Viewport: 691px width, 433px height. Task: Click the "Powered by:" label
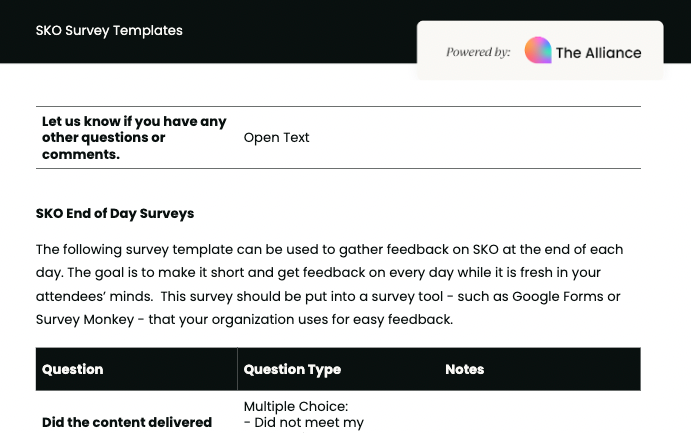[x=478, y=52]
